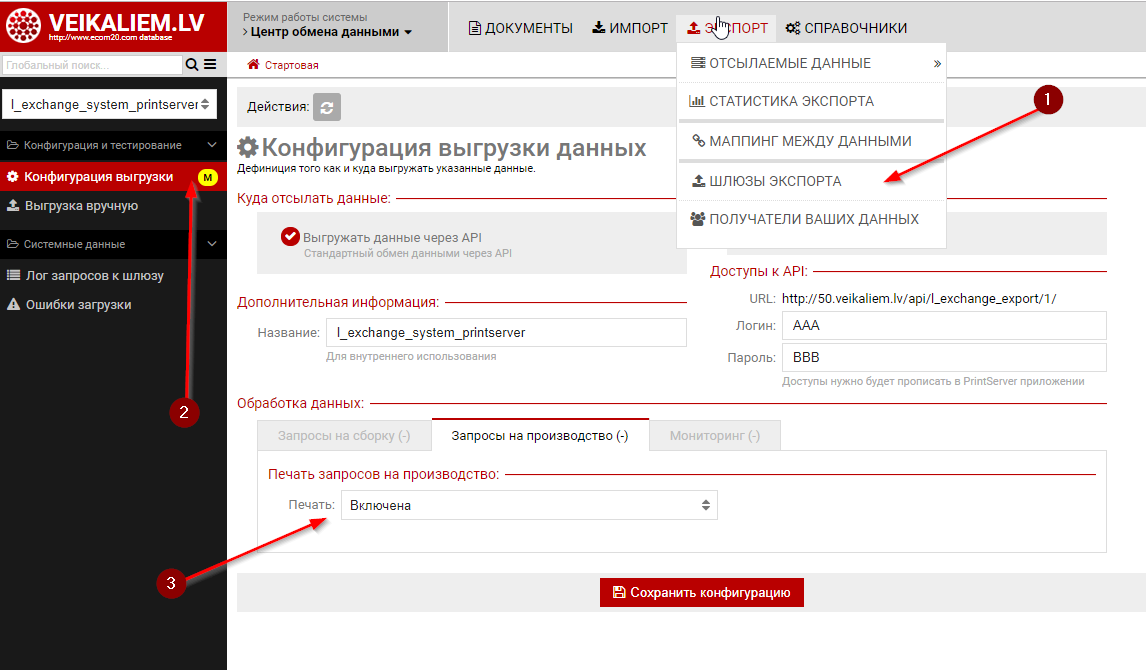Choose Шлюзы экспорта from the export menu
This screenshot has height=670, width=1146.
pos(774,181)
